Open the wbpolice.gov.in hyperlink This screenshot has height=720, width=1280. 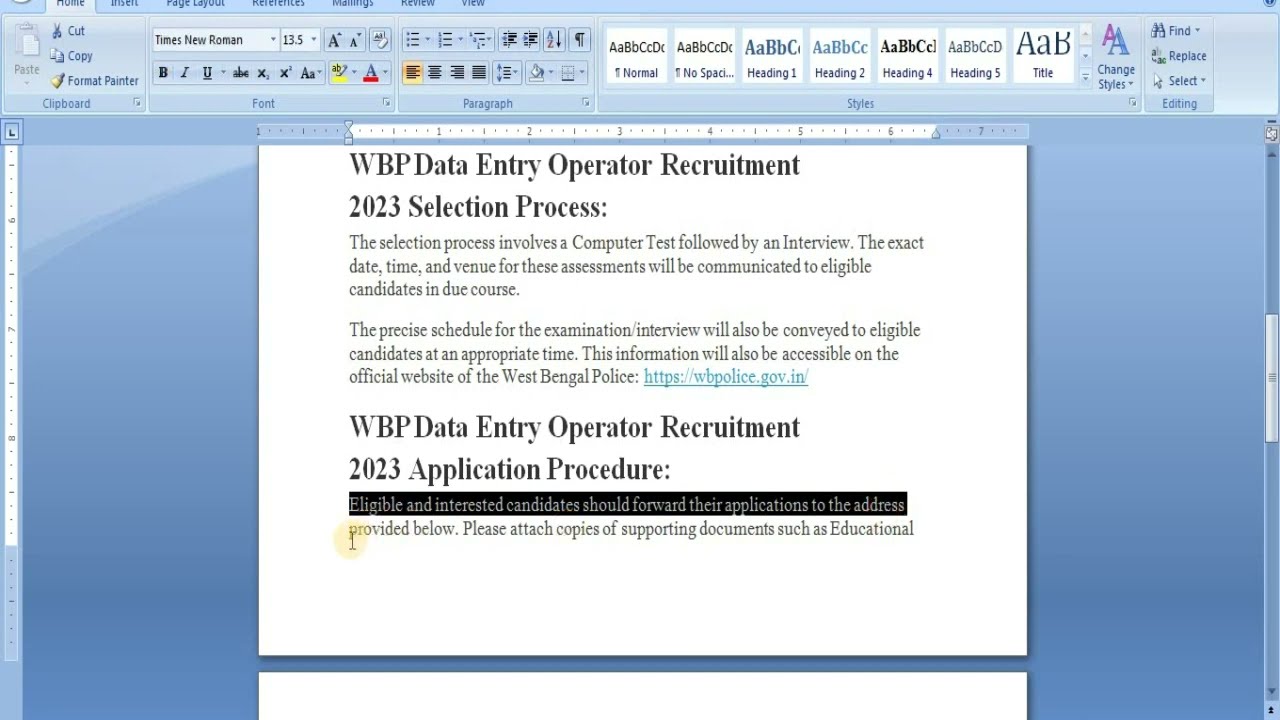[726, 377]
